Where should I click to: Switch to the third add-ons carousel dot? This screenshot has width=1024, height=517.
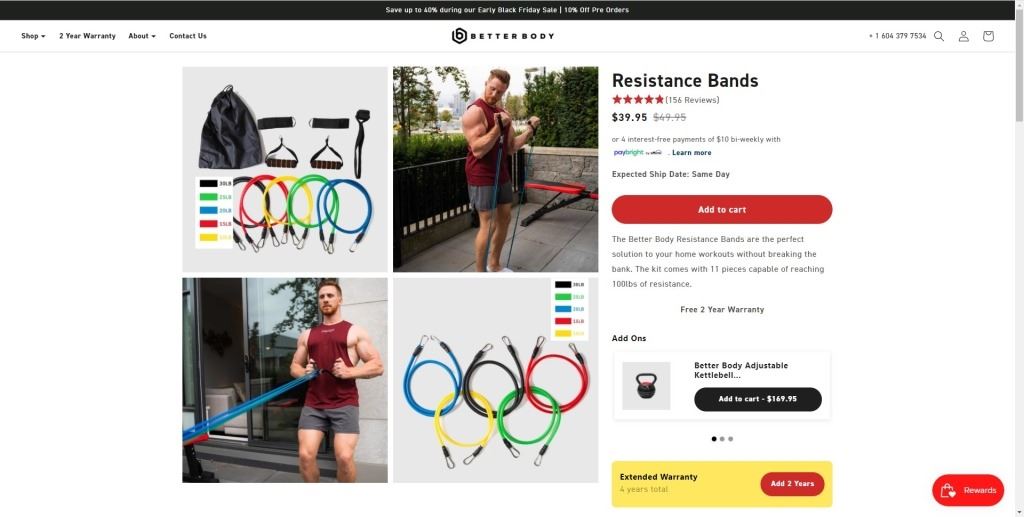[730, 439]
